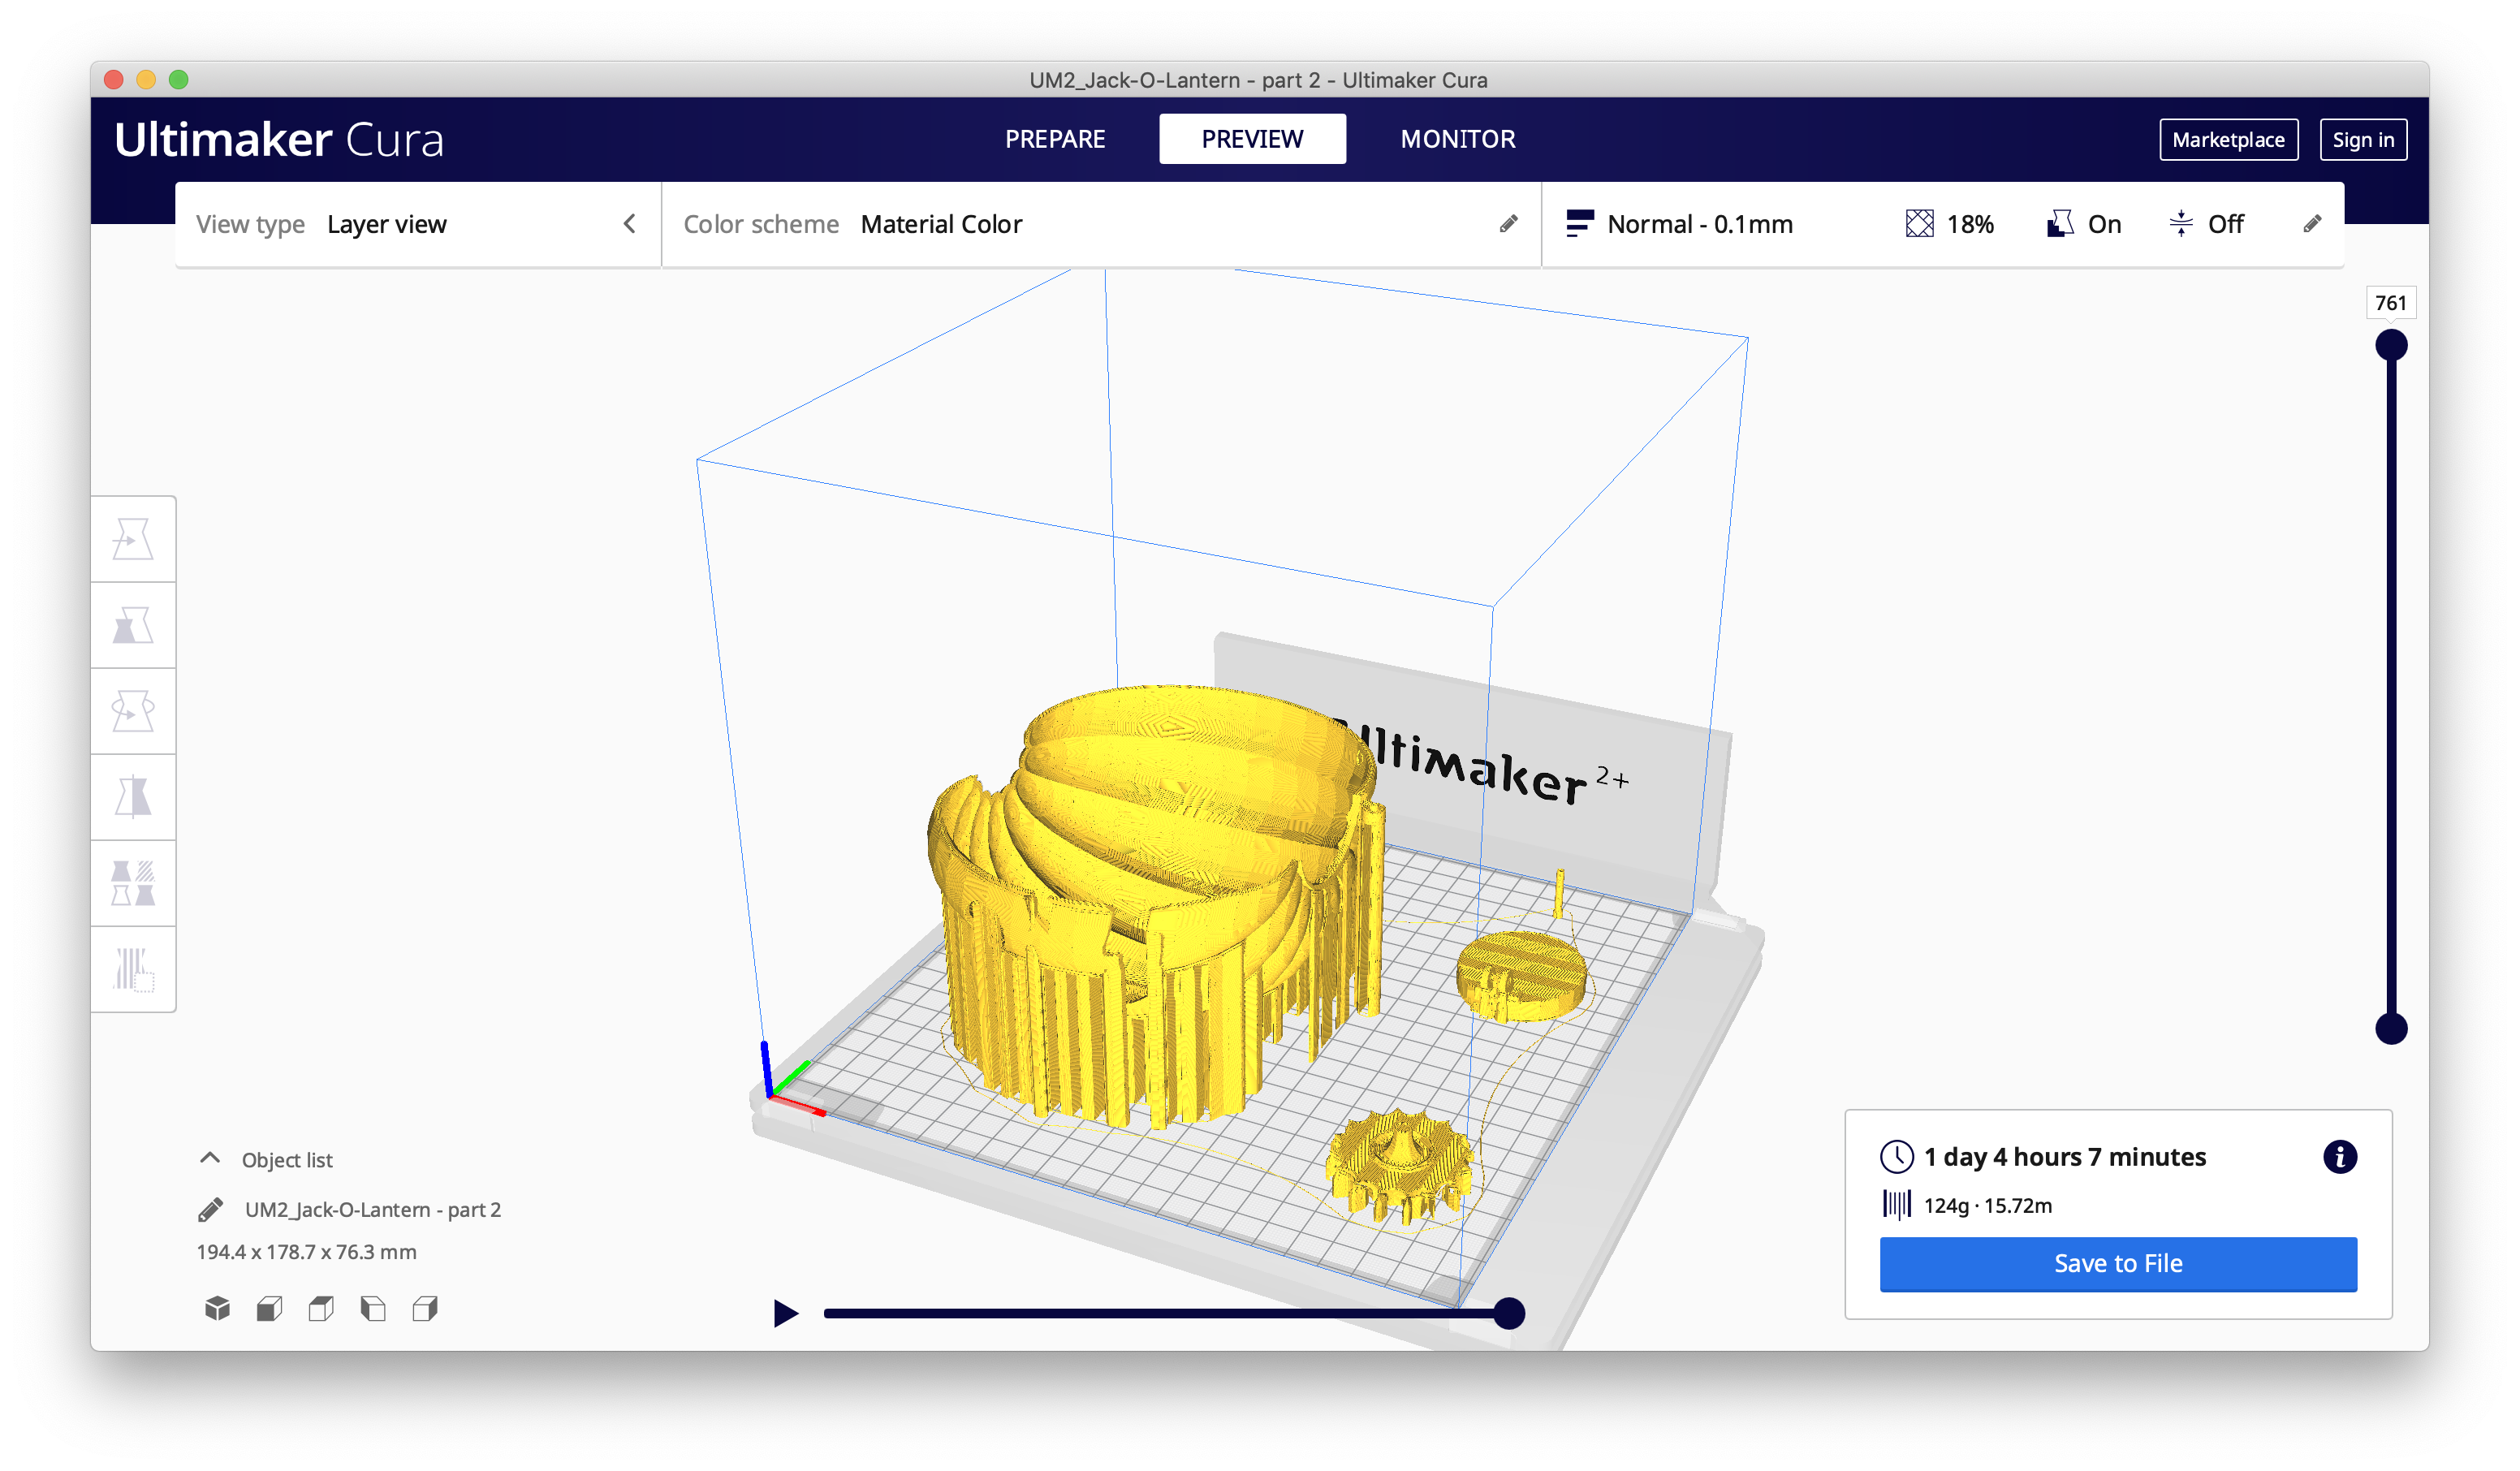The image size is (2520, 1471).
Task: Click the Ultimaker Cura logo
Action: pyautogui.click(x=279, y=139)
